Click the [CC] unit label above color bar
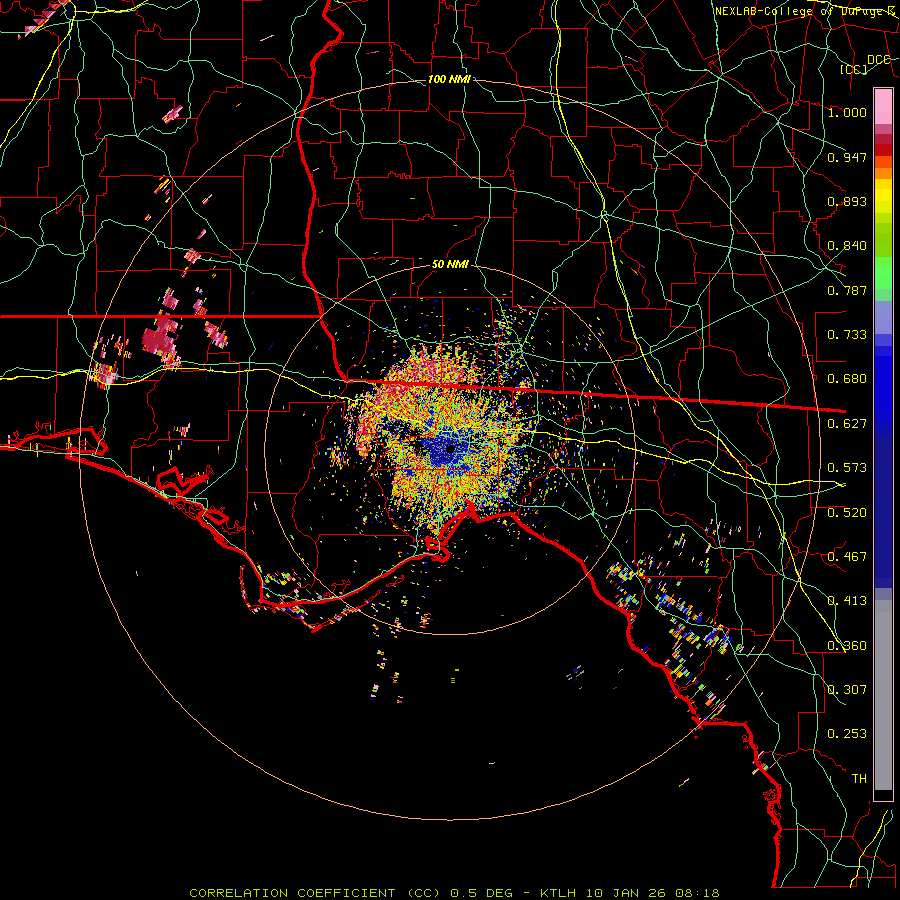 pyautogui.click(x=854, y=69)
